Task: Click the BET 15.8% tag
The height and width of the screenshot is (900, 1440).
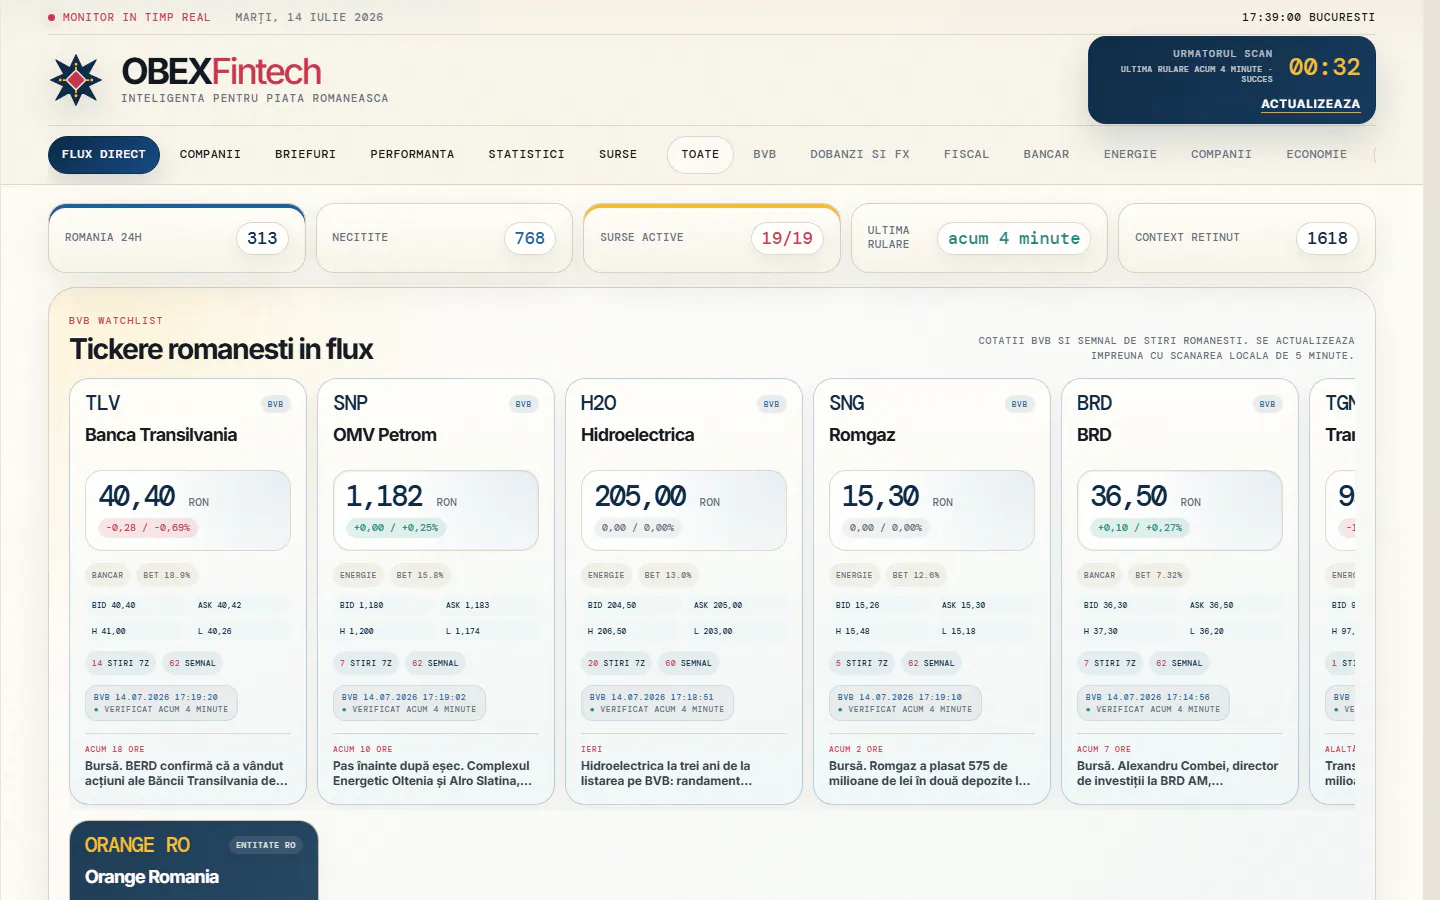Action: pyautogui.click(x=420, y=575)
